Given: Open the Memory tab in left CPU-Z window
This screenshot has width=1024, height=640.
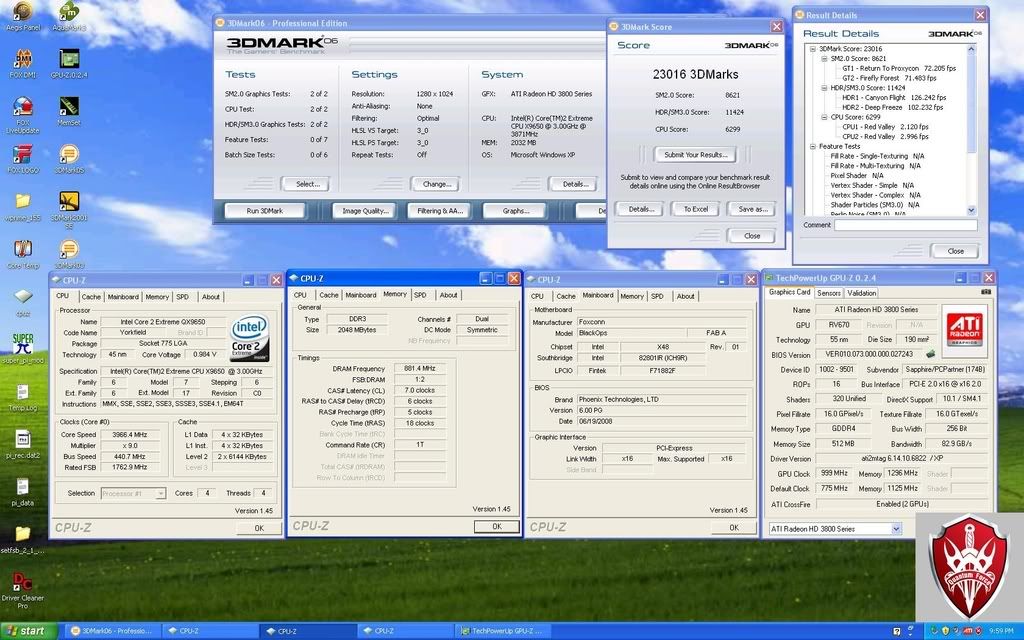Looking at the screenshot, I should point(157,296).
